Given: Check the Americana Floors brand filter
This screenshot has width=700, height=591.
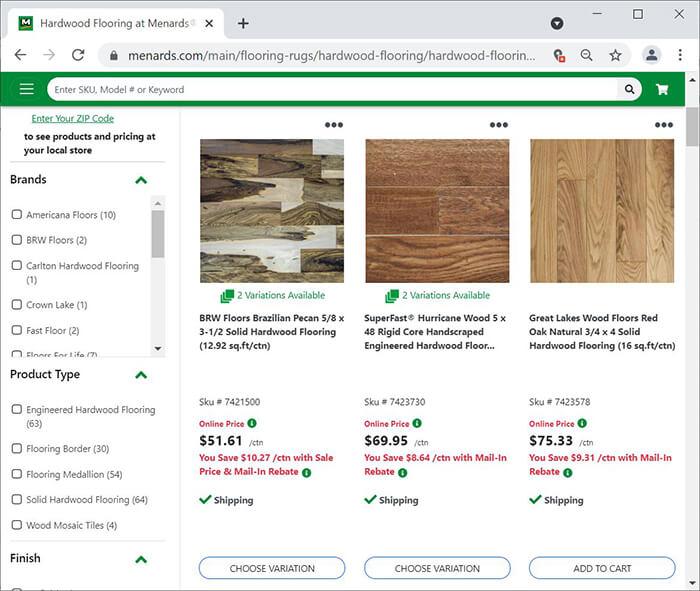Looking at the screenshot, I should [x=17, y=215].
